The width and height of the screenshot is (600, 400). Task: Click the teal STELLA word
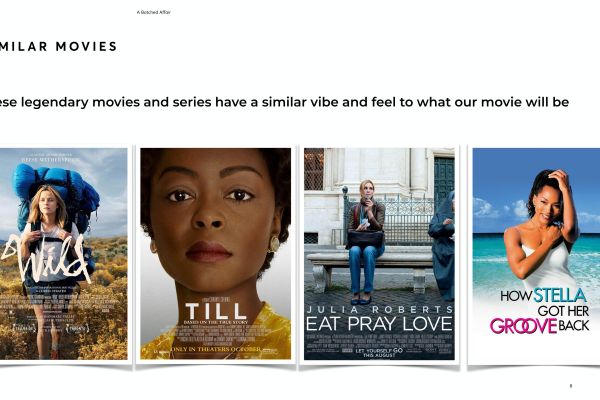(x=560, y=295)
